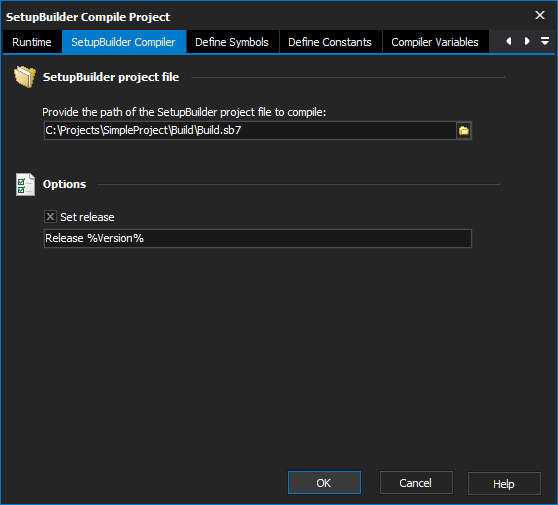Click the 'Provide the path' instruction text
Viewport: 558px width, 505px height.
[184, 112]
